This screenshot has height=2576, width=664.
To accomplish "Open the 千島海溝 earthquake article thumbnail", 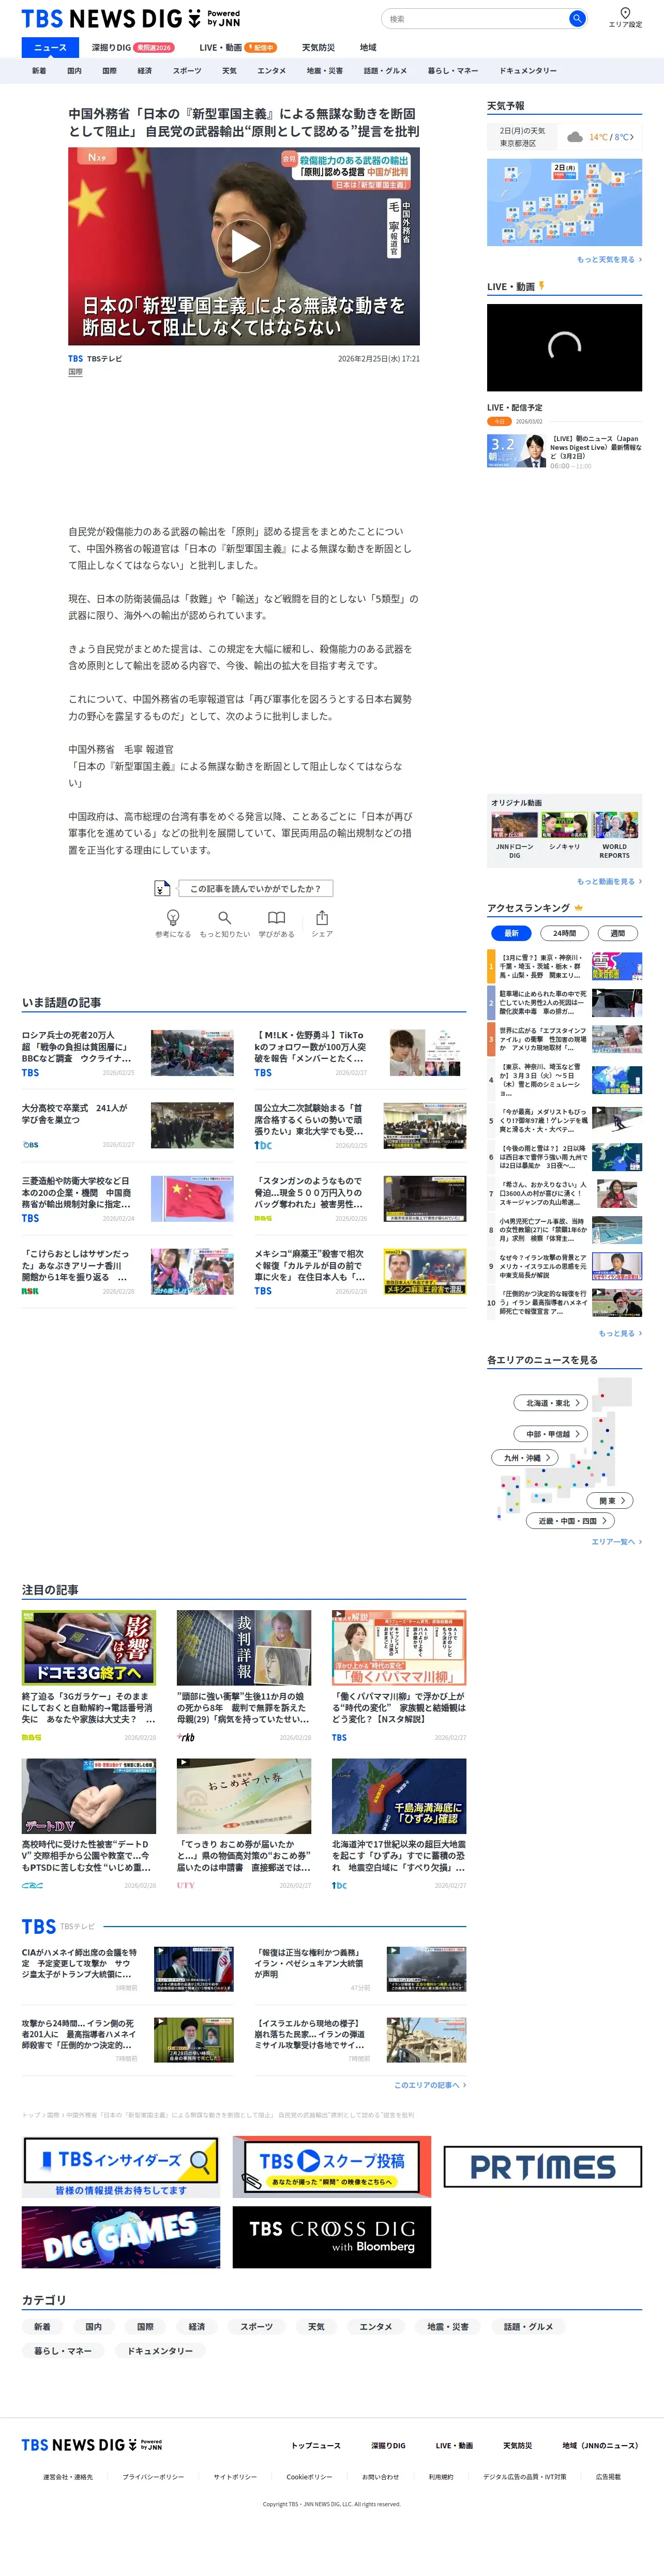I will tap(399, 1796).
